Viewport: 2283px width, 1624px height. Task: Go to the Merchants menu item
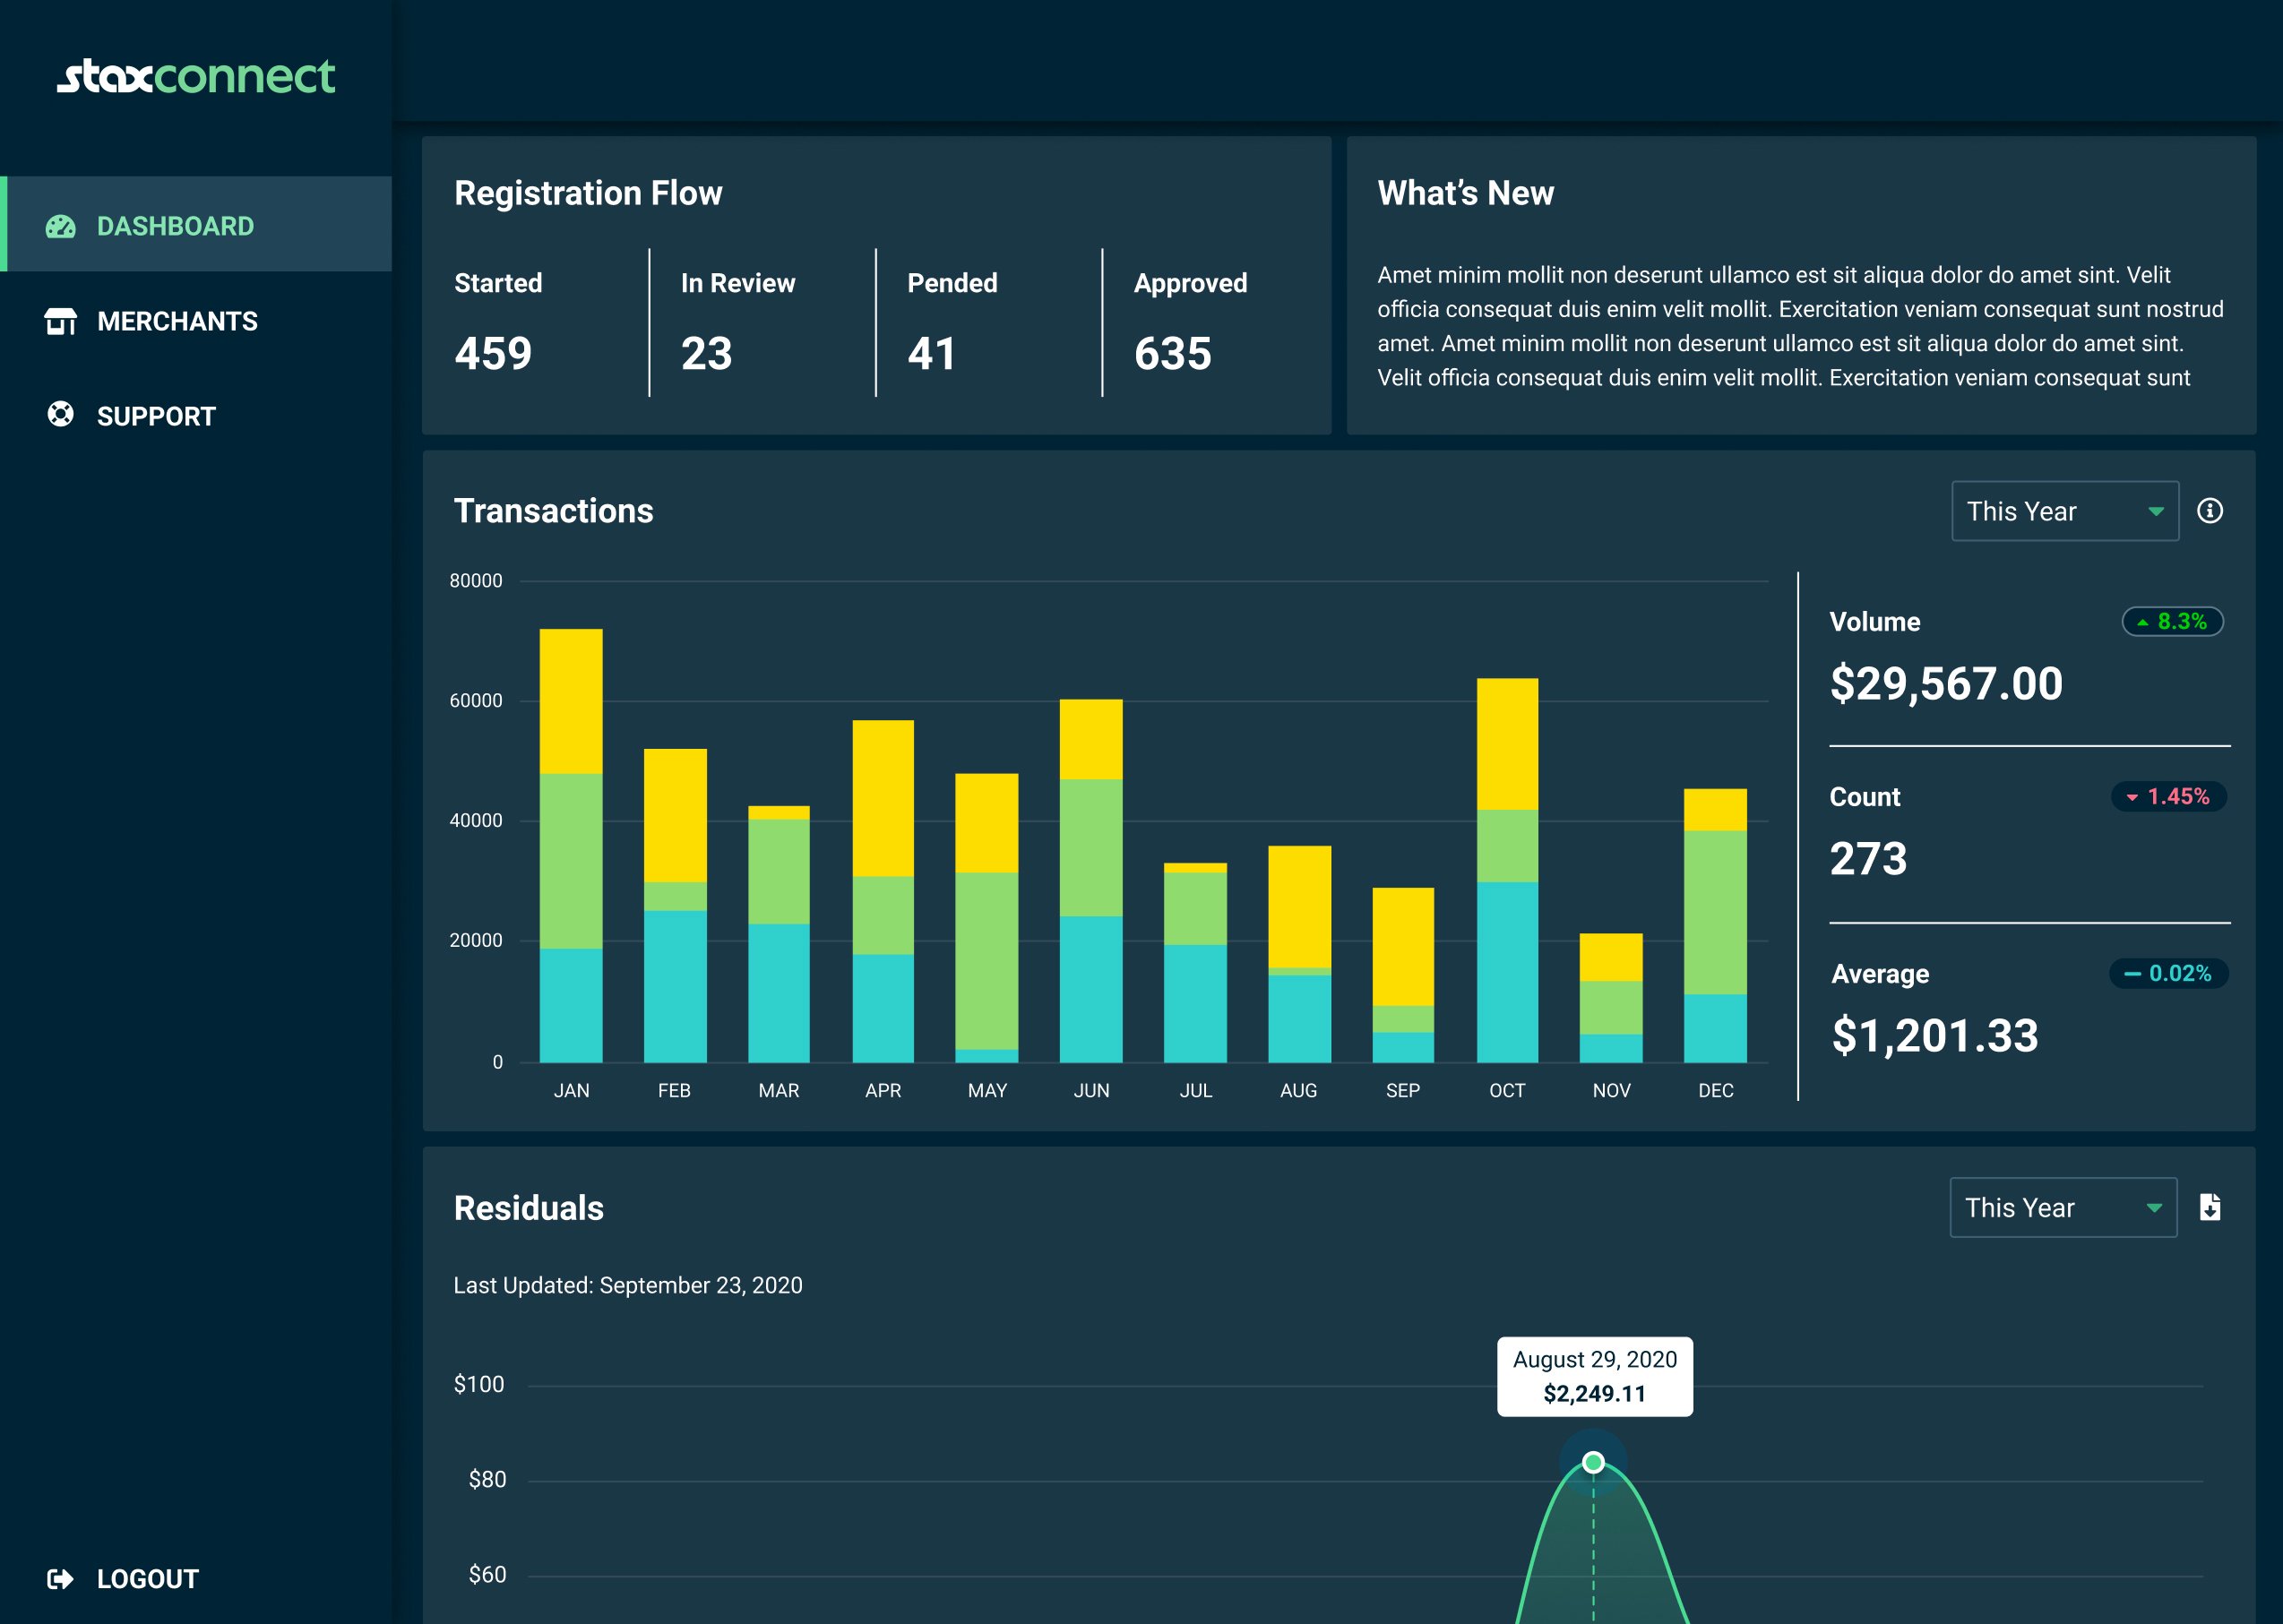click(177, 321)
